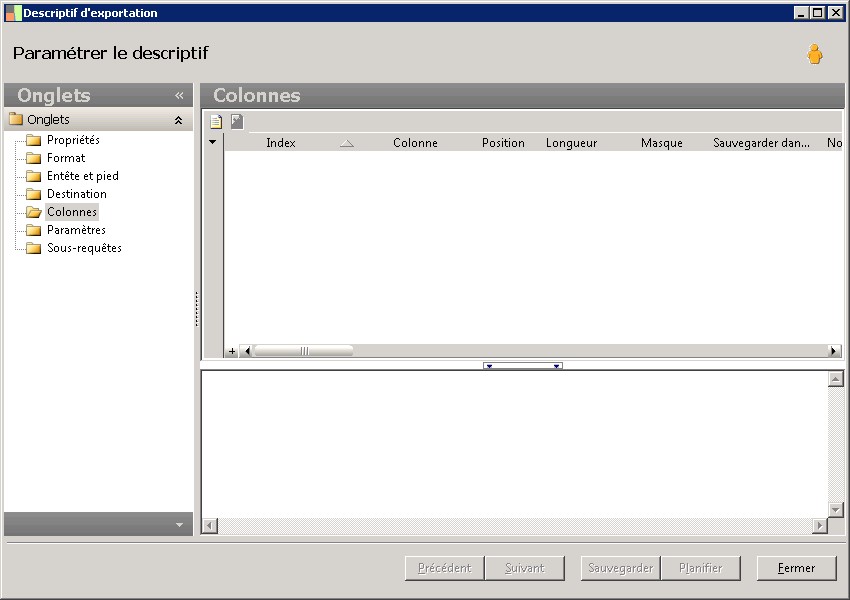
Task: Open the Format folder
Action: tap(66, 158)
